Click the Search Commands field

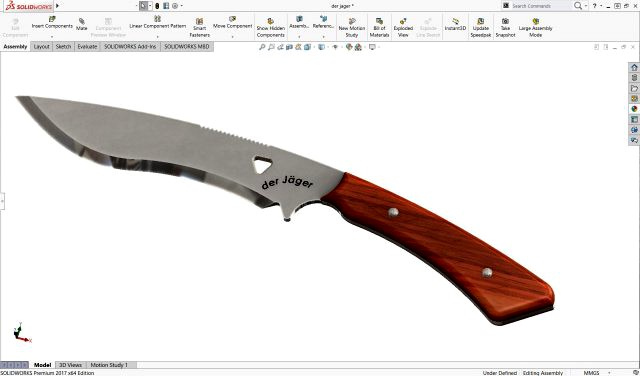click(541, 6)
